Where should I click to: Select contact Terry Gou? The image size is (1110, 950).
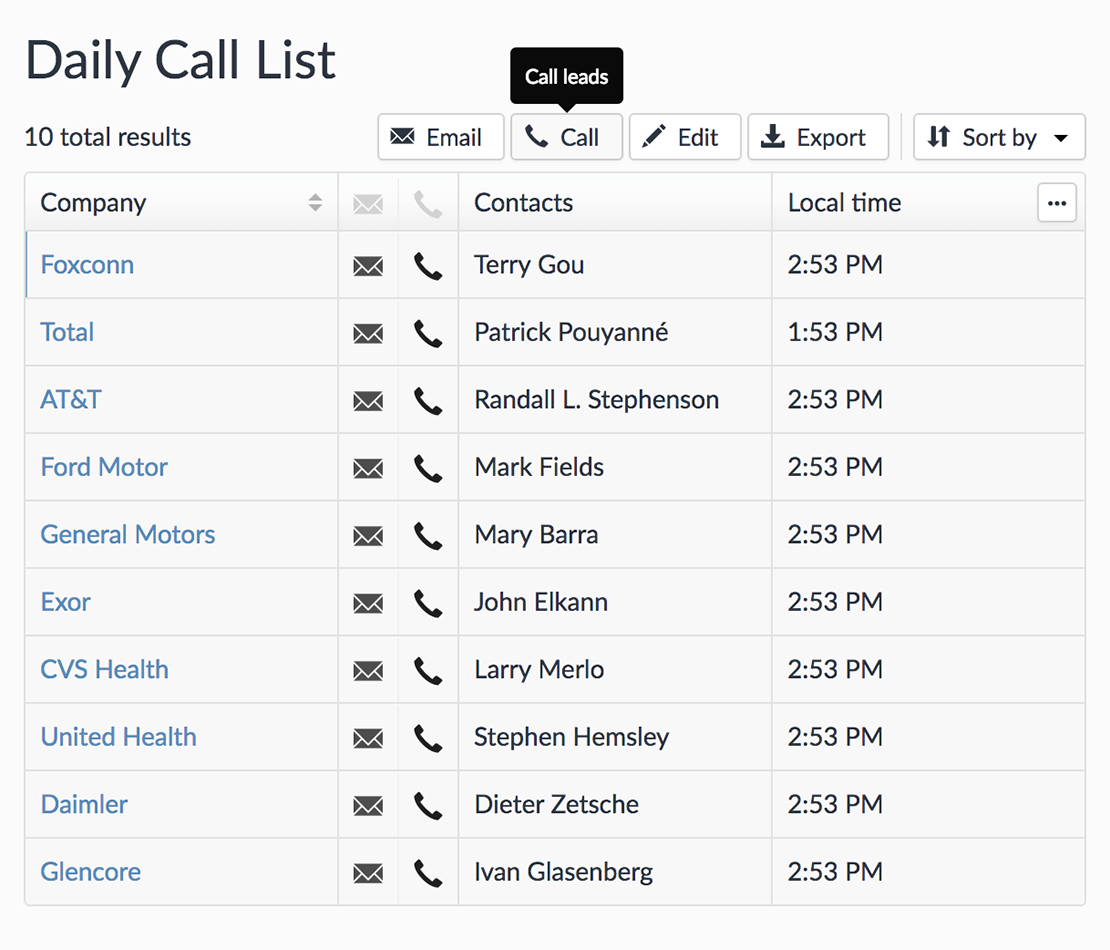529,265
